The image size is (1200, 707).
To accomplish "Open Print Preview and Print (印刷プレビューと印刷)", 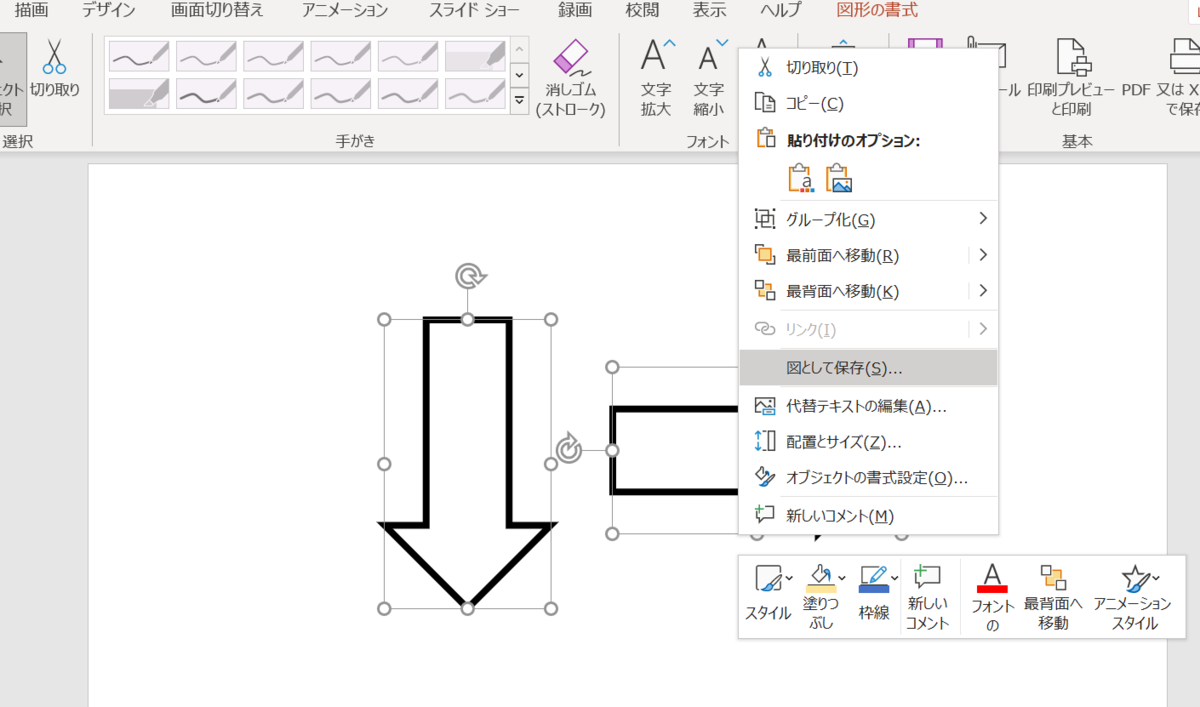I will pyautogui.click(x=1072, y=79).
